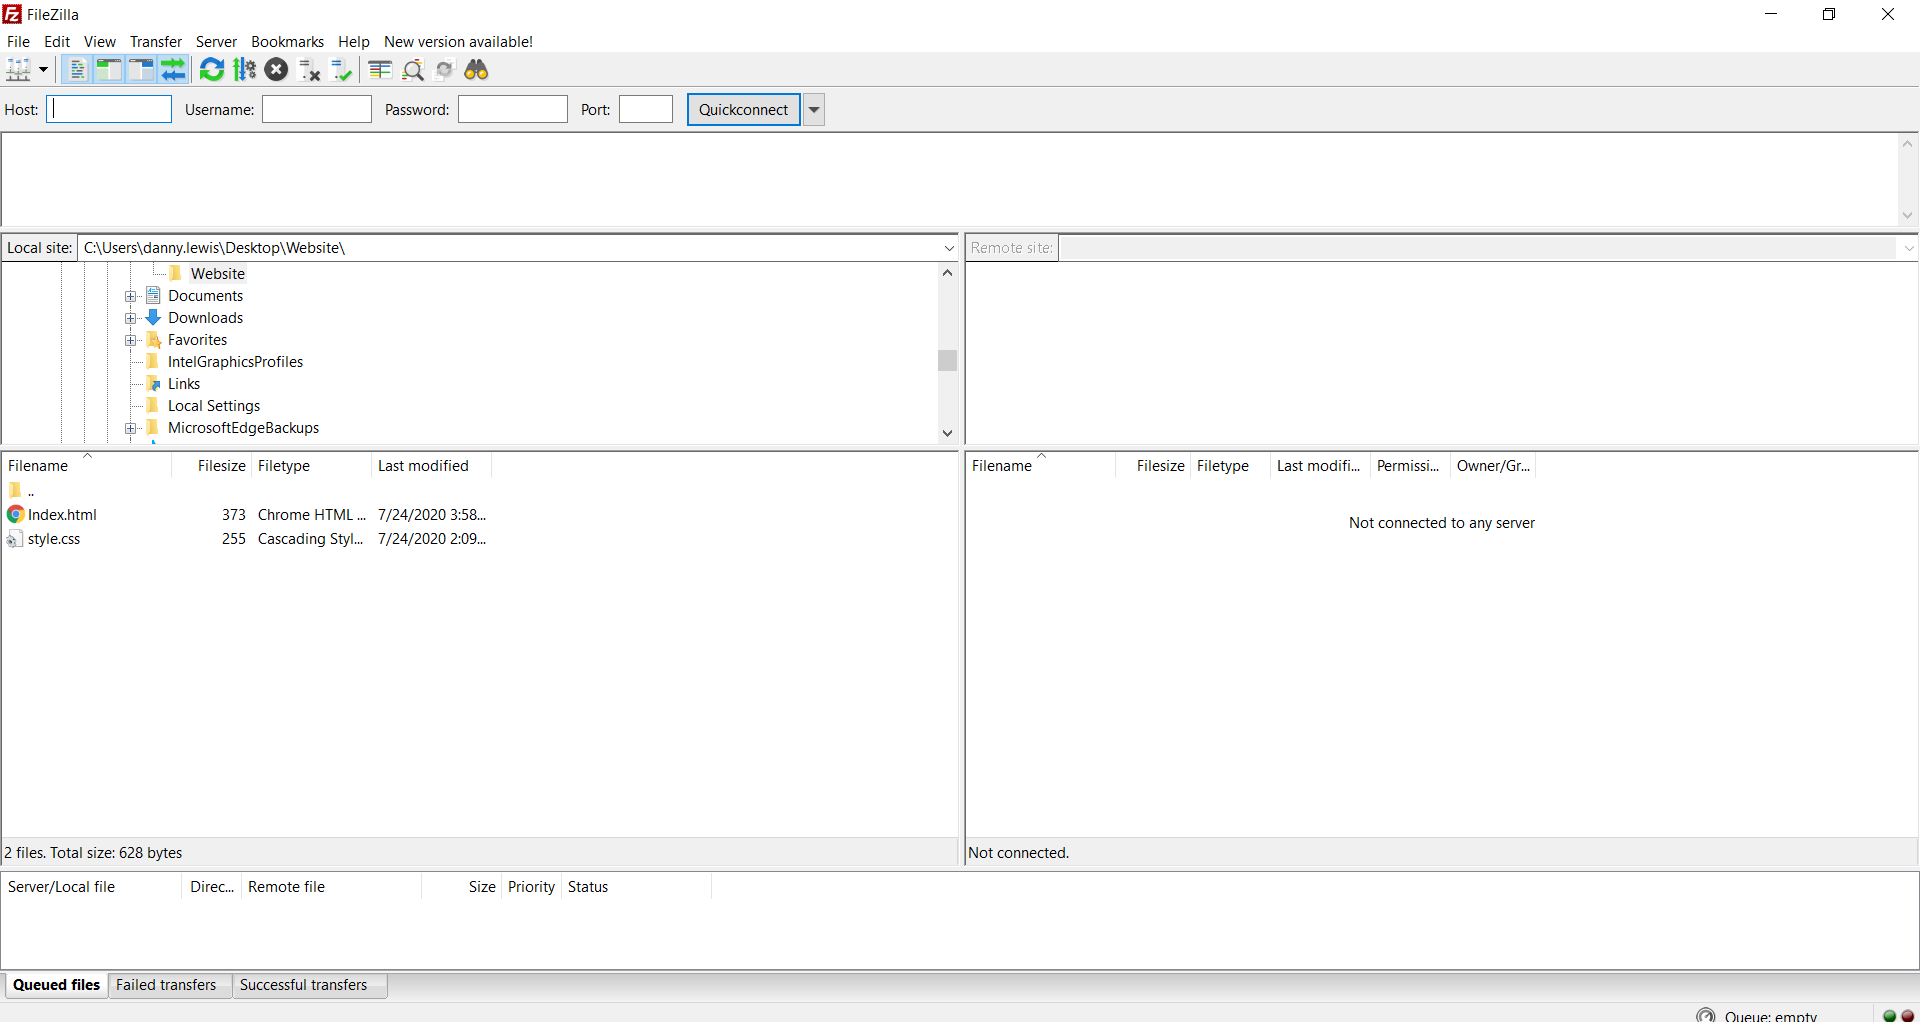Screen dimensions: 1920x1022
Task: Select the Documents folder in tree
Action: point(205,296)
